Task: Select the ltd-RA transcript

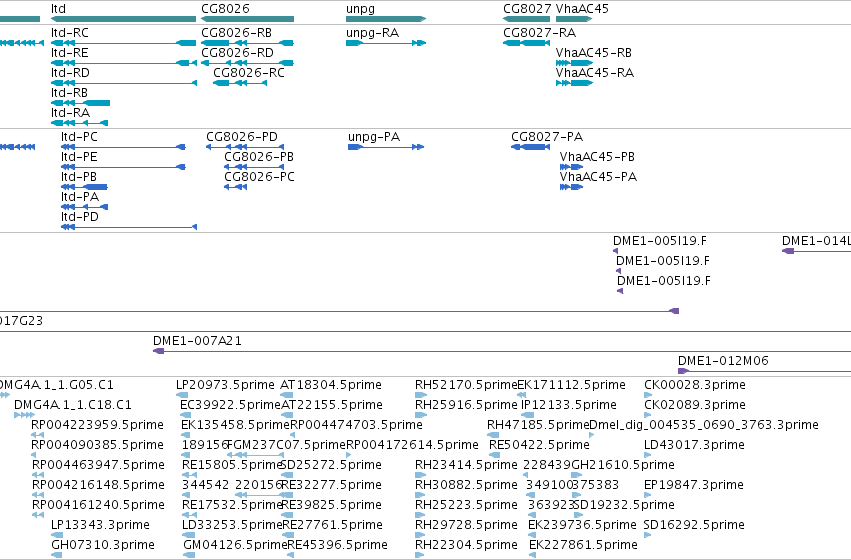Action: pos(70,113)
